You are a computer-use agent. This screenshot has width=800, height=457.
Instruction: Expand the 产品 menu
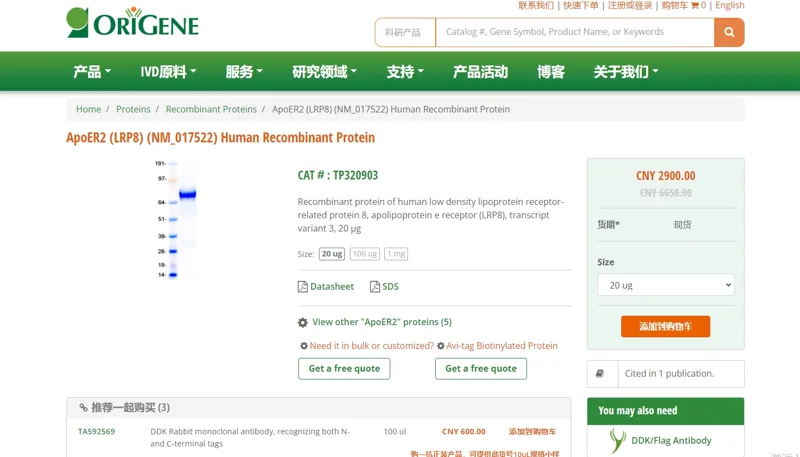coord(92,72)
